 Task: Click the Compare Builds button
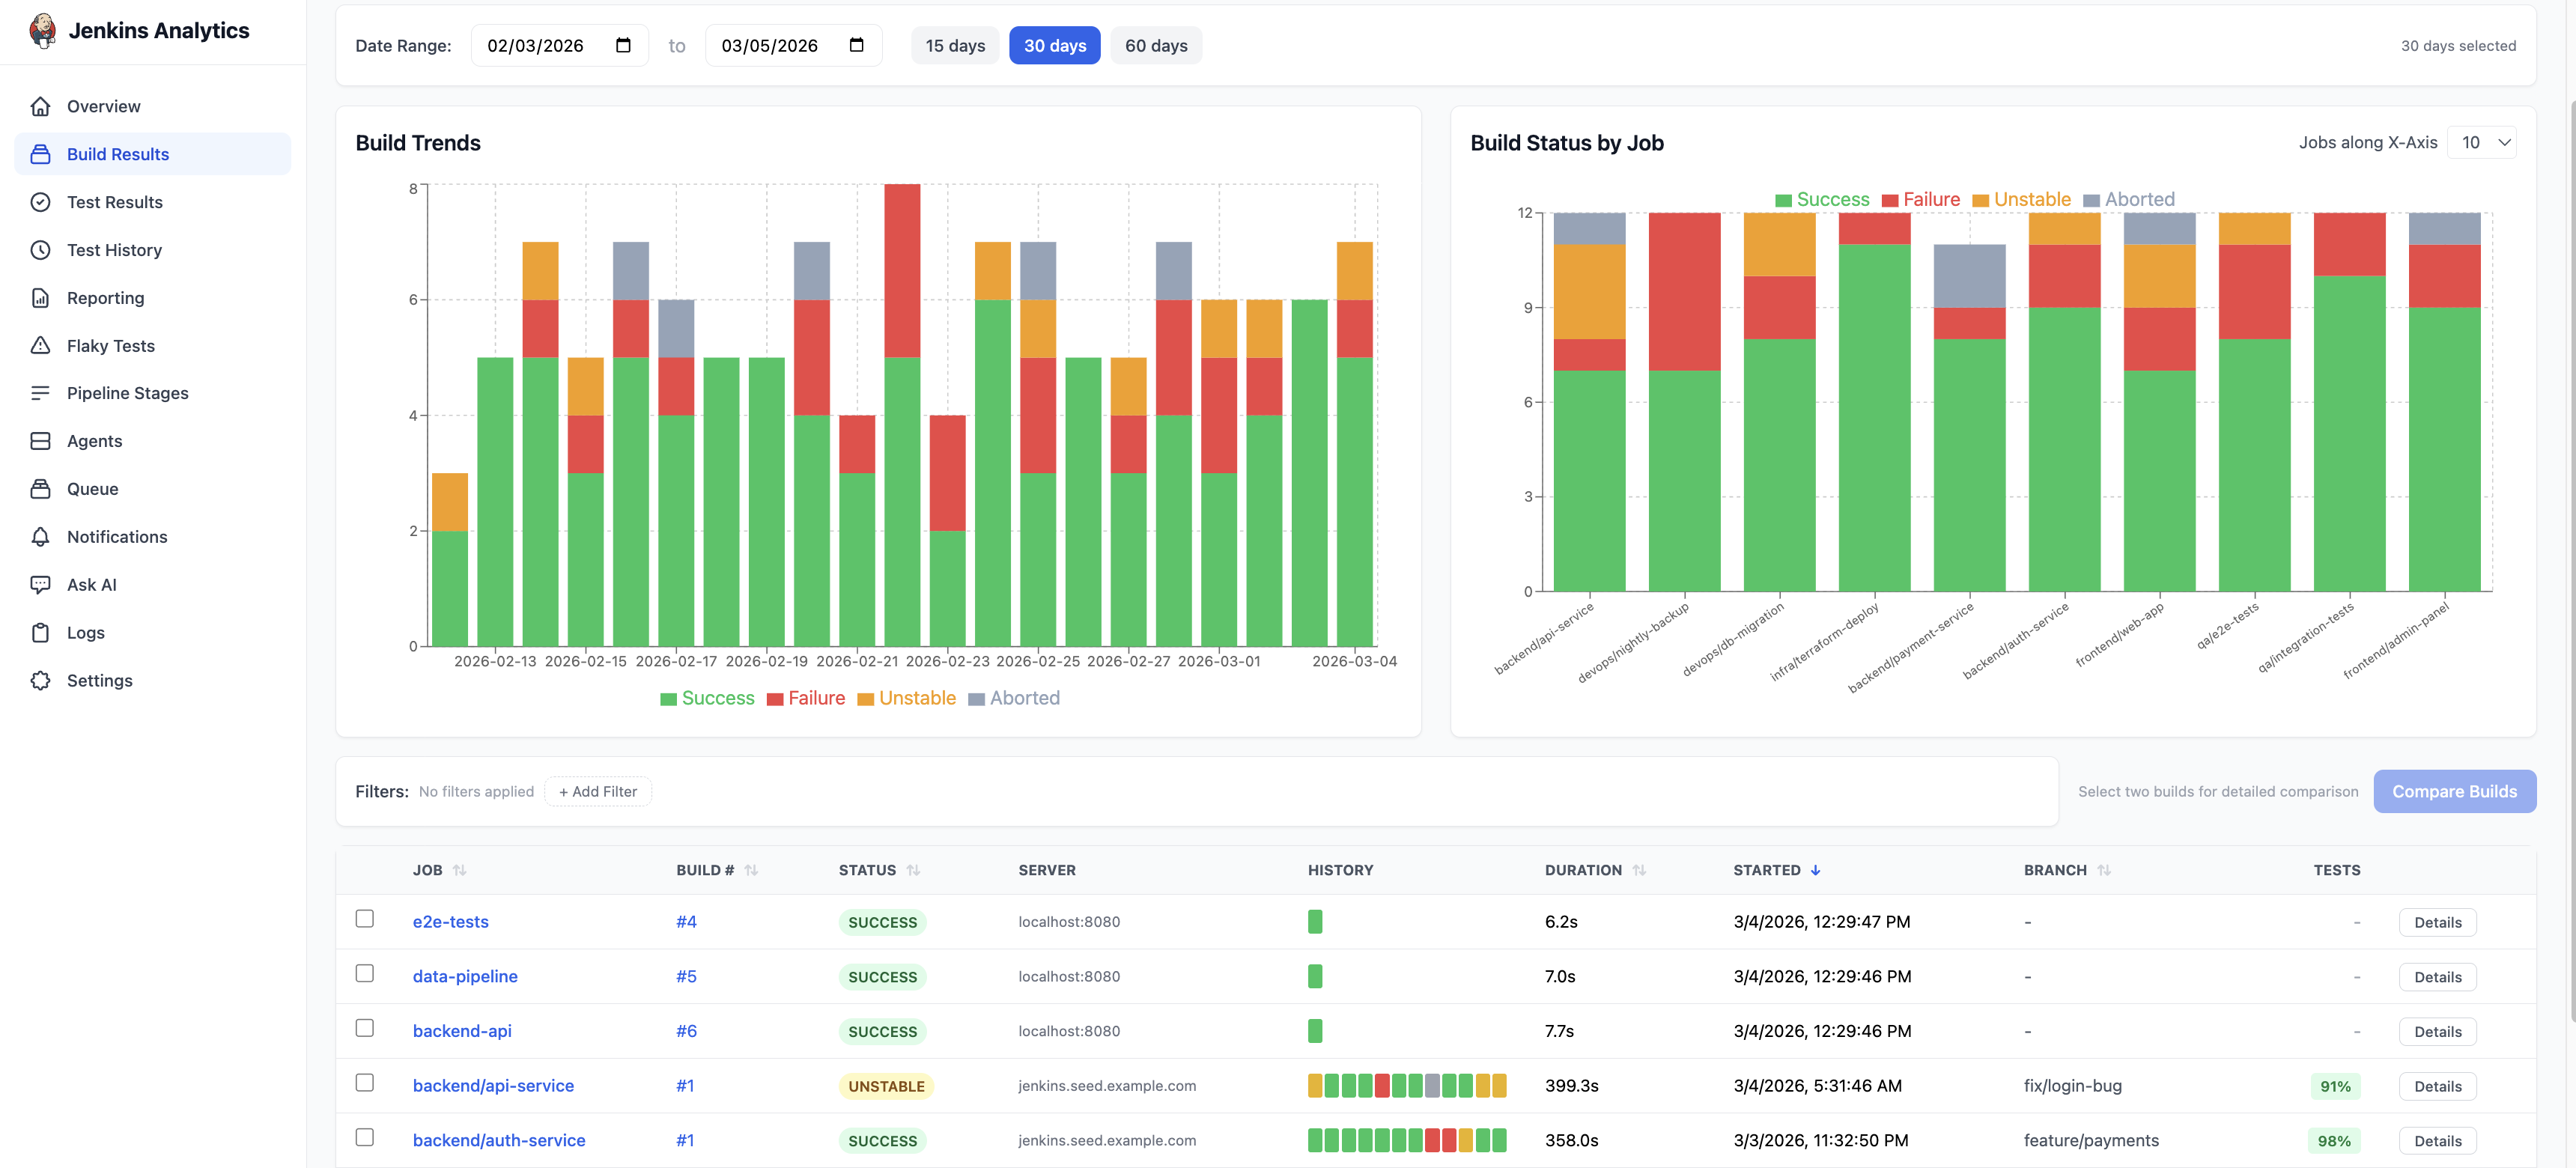click(x=2453, y=791)
